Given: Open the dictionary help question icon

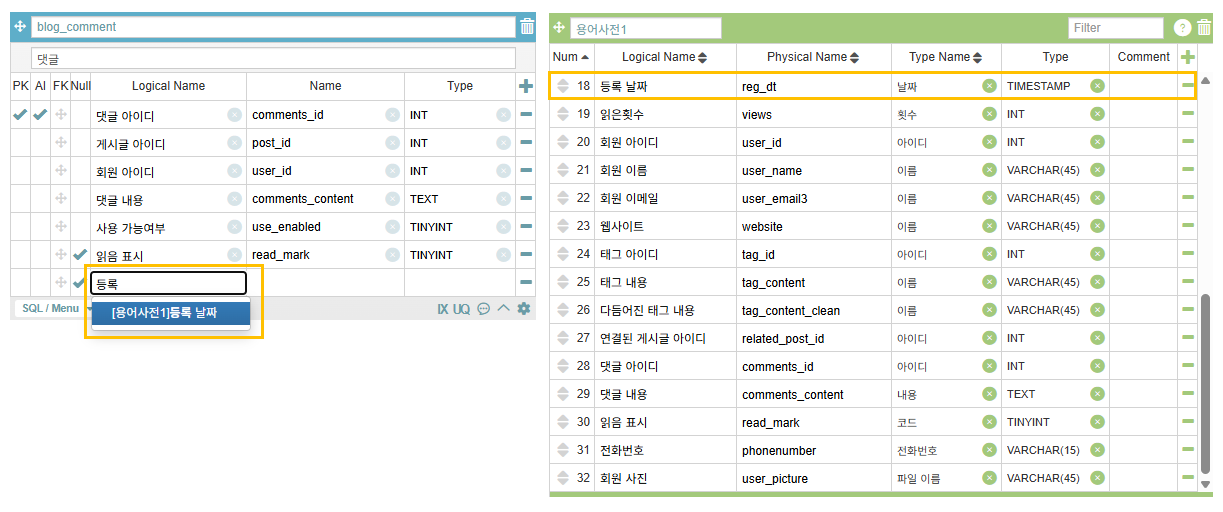Looking at the screenshot, I should [x=1181, y=28].
